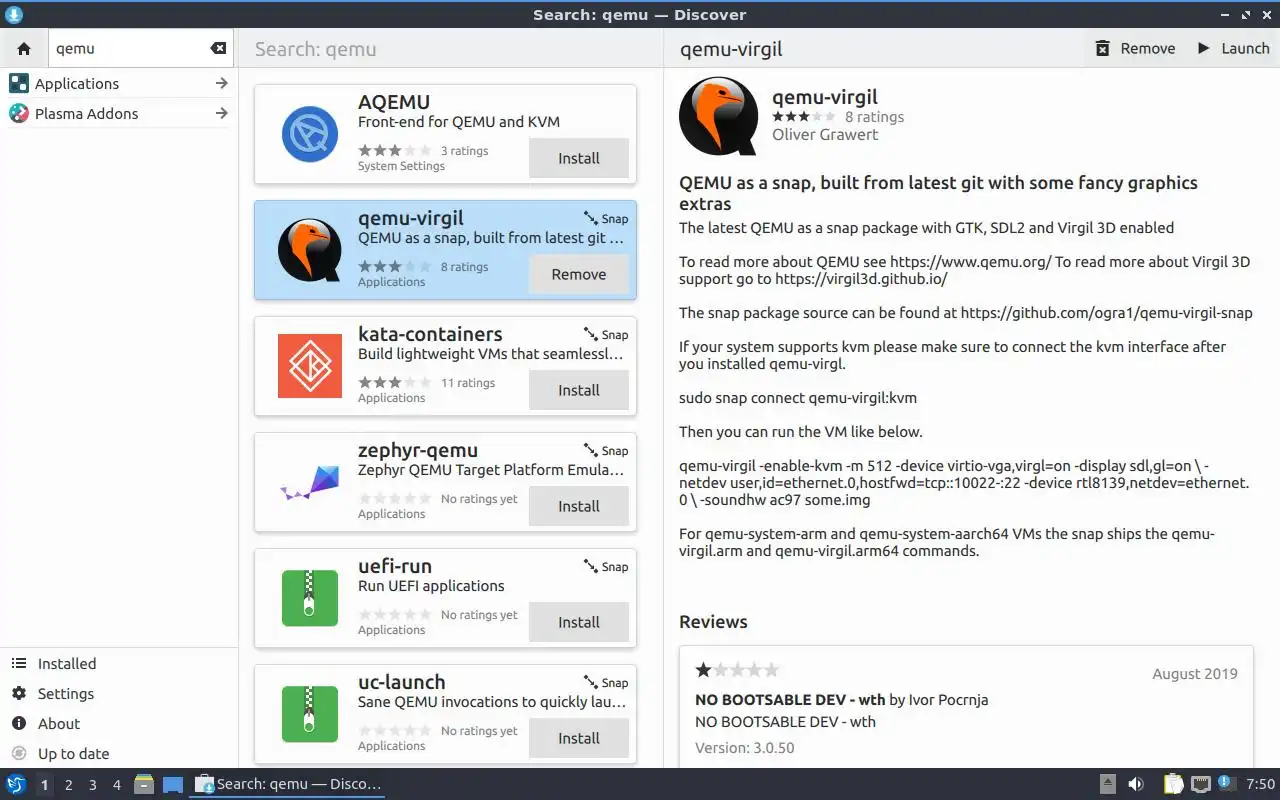This screenshot has width=1280, height=800.
Task: Click the Discover taskbar window entry
Action: pyautogui.click(x=287, y=784)
